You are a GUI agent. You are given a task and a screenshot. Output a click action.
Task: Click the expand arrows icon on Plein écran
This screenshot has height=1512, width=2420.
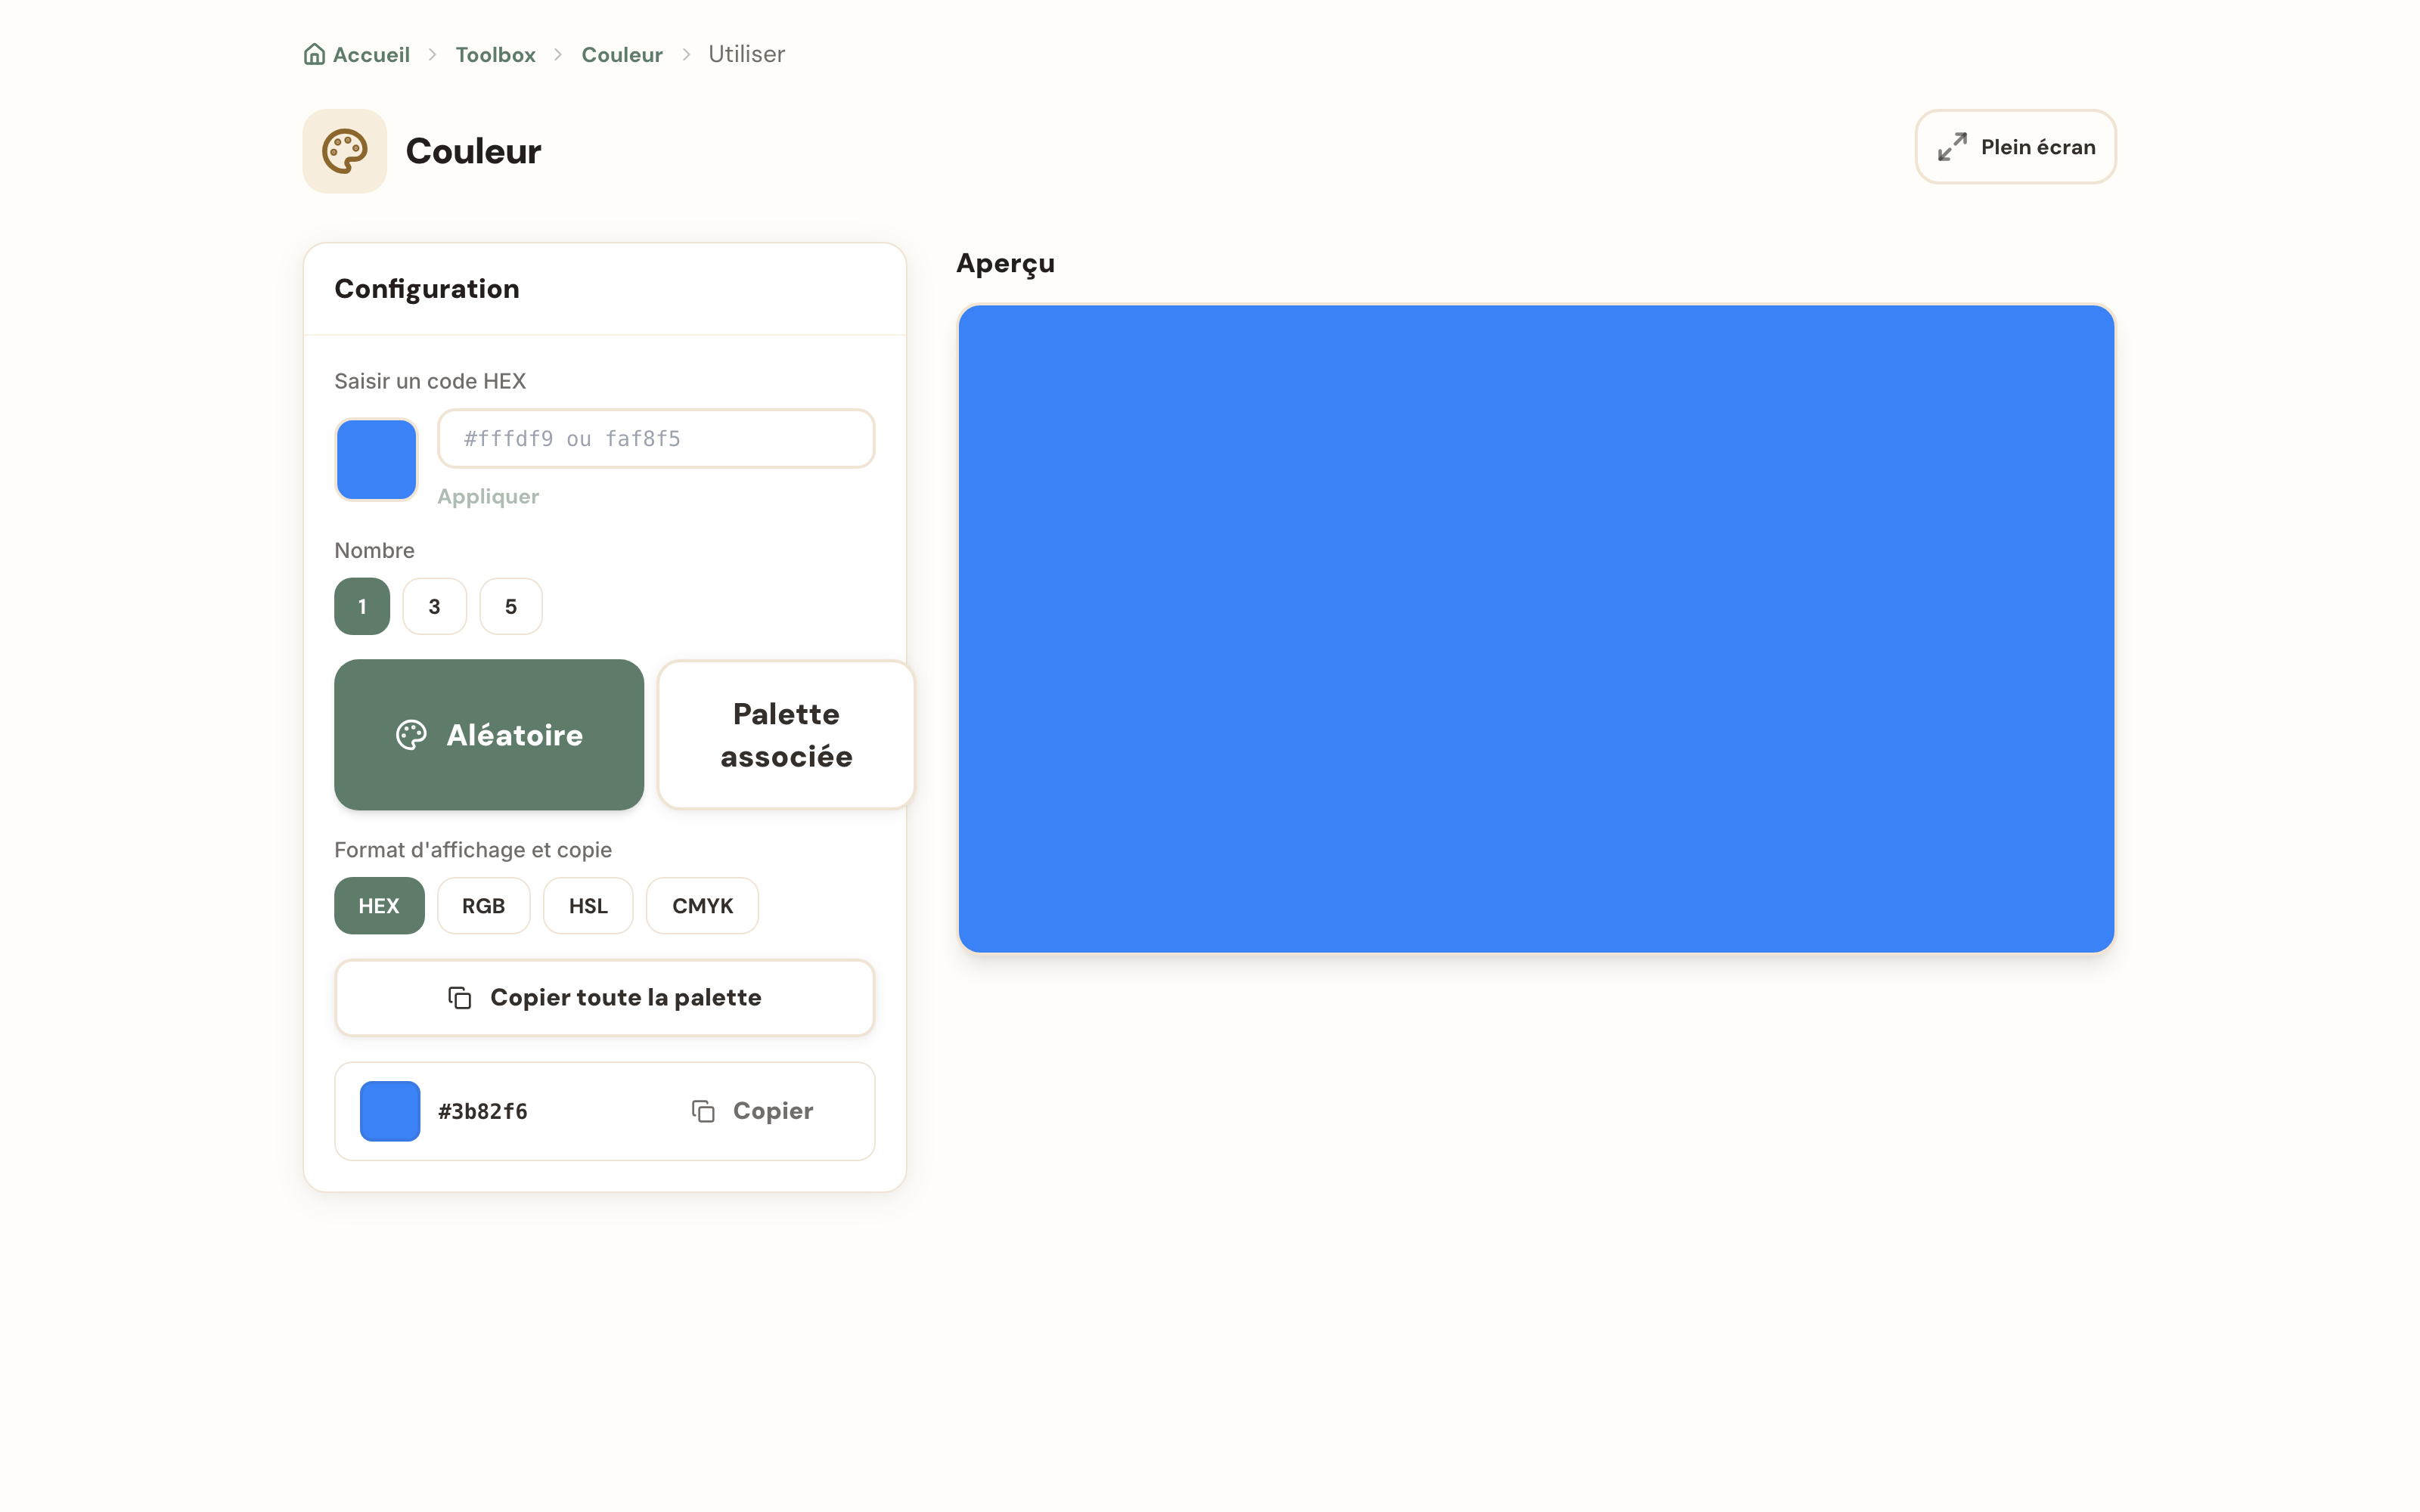coord(1952,147)
